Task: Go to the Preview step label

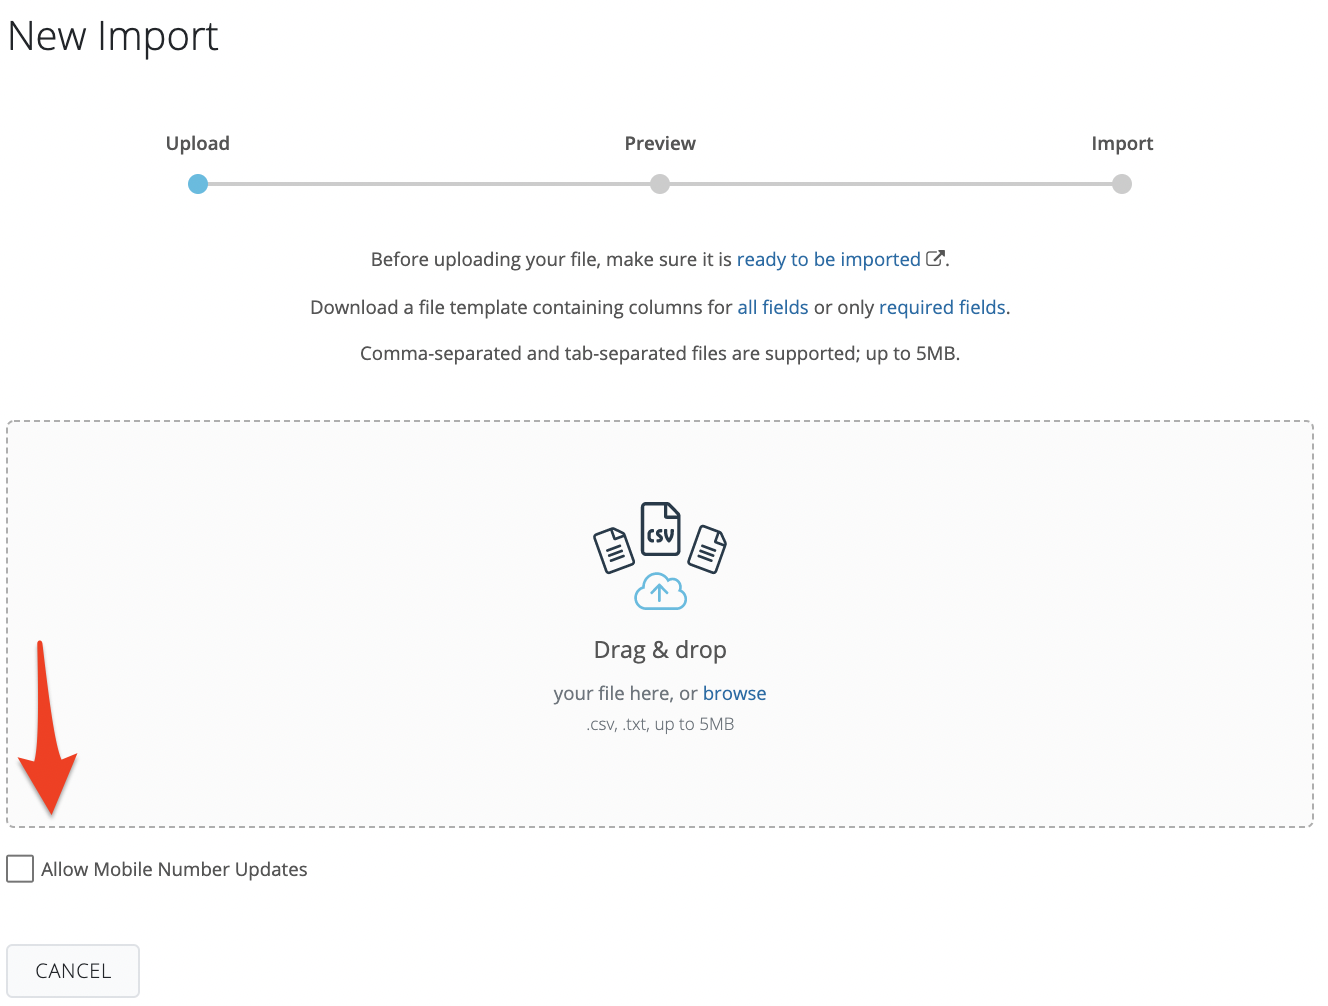Action: [660, 143]
